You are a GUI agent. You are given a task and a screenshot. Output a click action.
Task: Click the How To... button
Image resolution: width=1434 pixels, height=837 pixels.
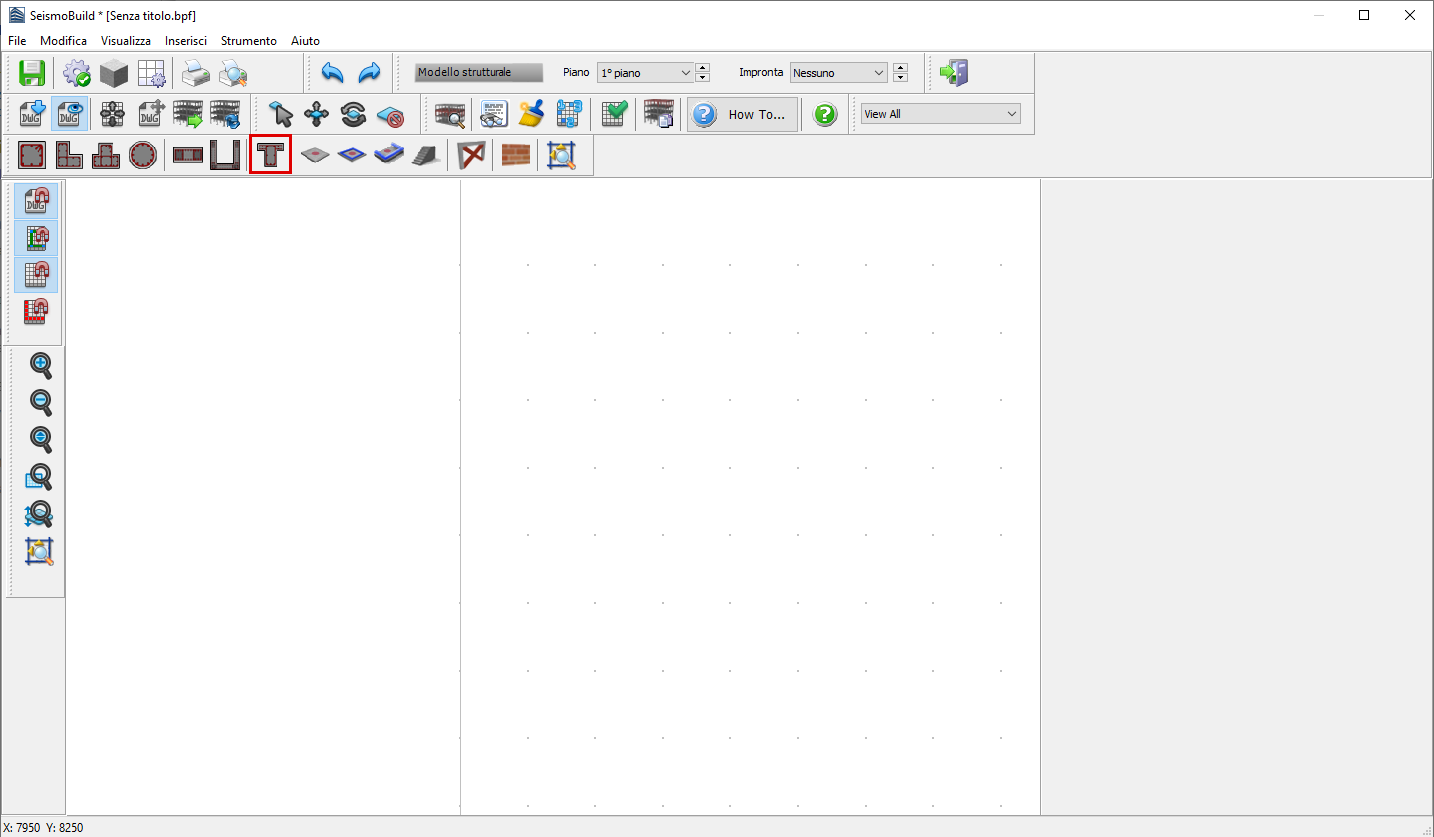[743, 114]
